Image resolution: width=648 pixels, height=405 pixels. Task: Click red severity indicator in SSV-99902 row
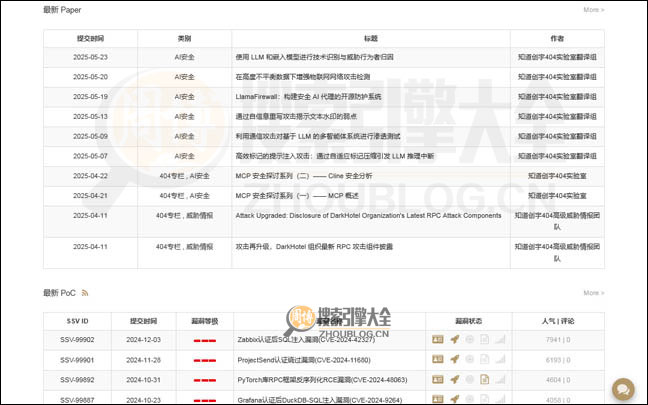pyautogui.click(x=205, y=341)
